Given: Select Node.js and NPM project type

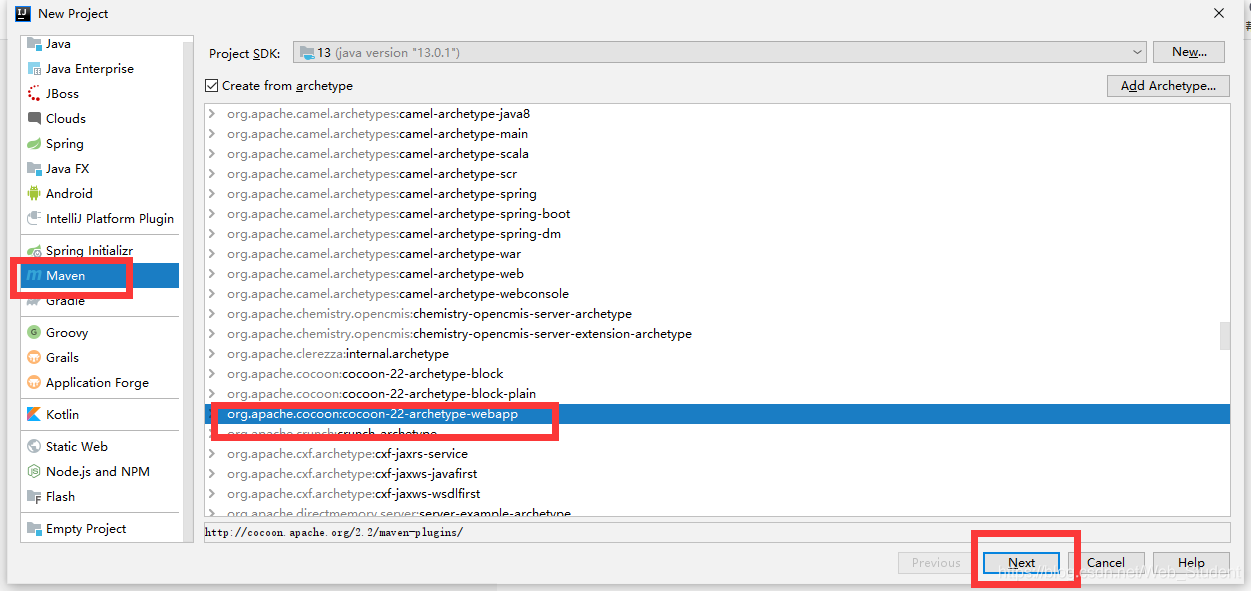Looking at the screenshot, I should point(100,472).
